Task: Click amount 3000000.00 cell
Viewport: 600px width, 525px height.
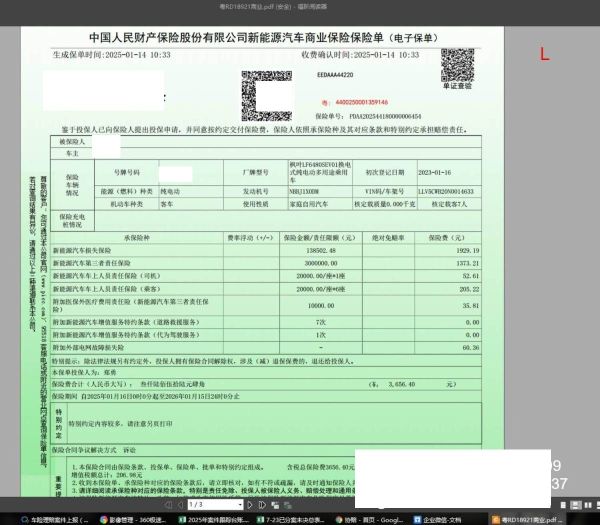Action: click(321, 263)
